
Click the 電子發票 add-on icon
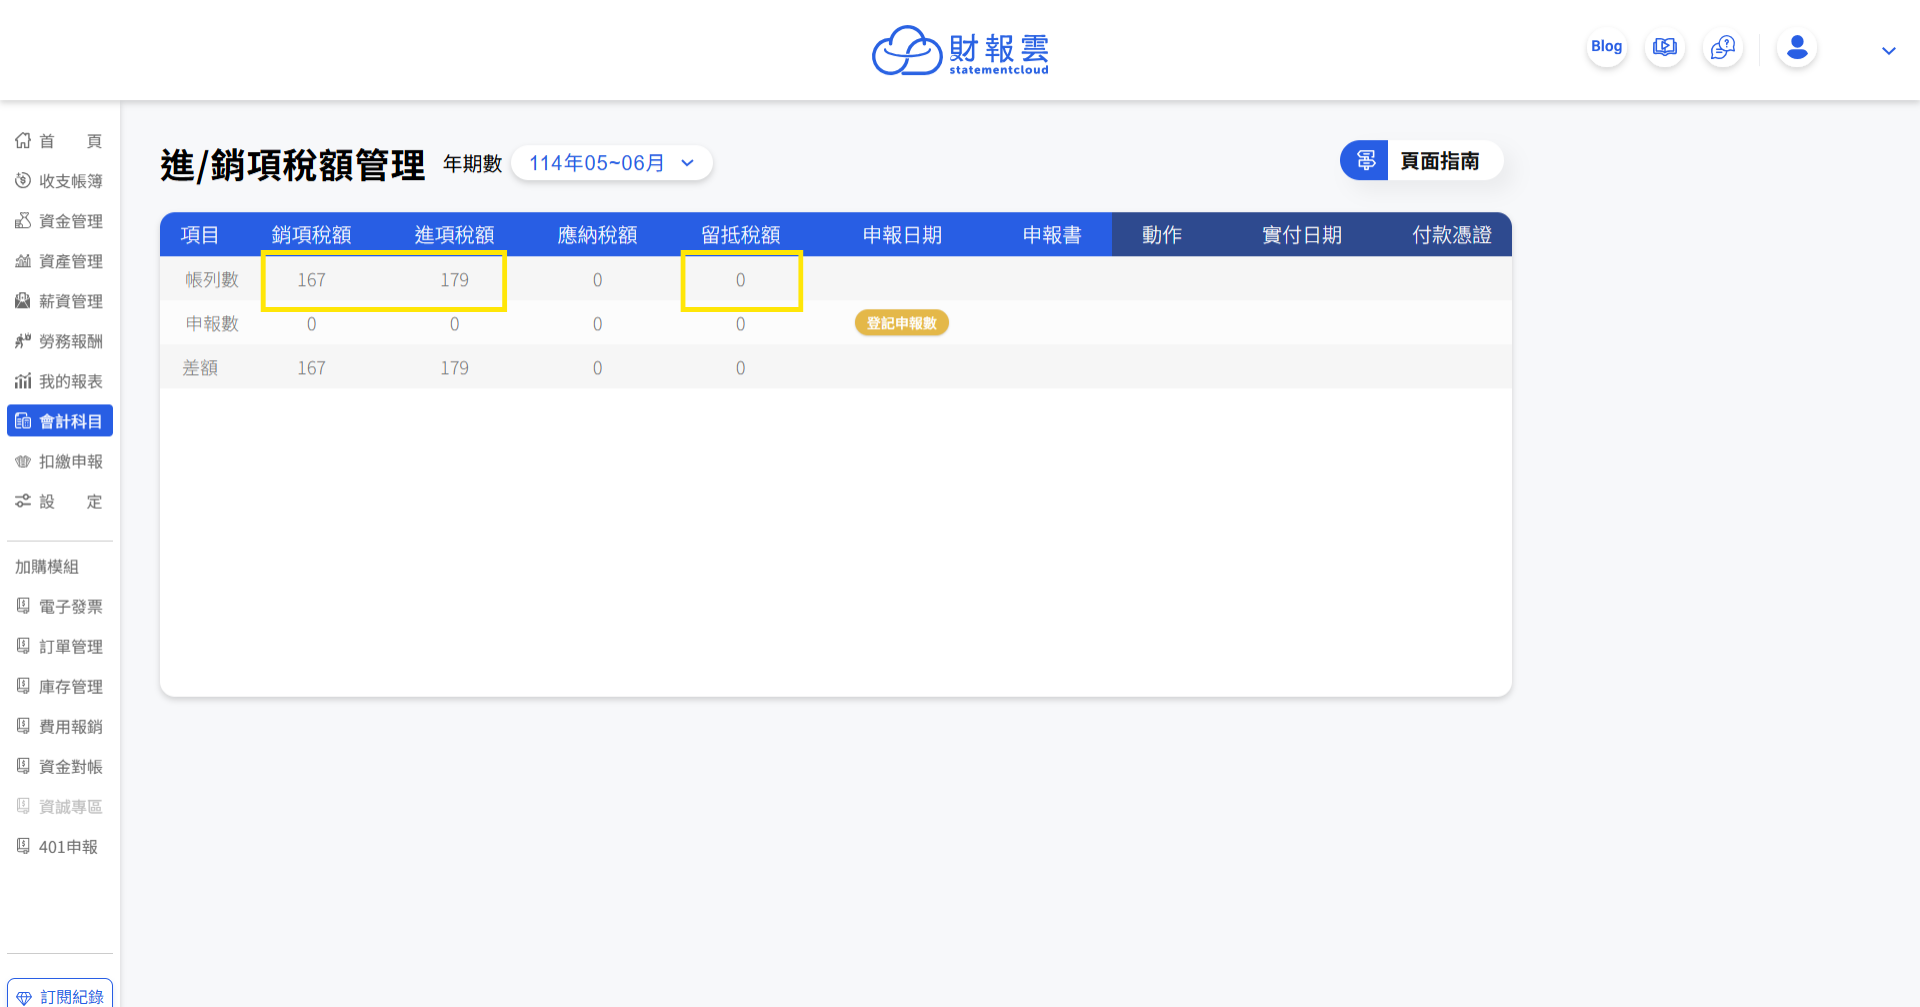pyautogui.click(x=23, y=606)
